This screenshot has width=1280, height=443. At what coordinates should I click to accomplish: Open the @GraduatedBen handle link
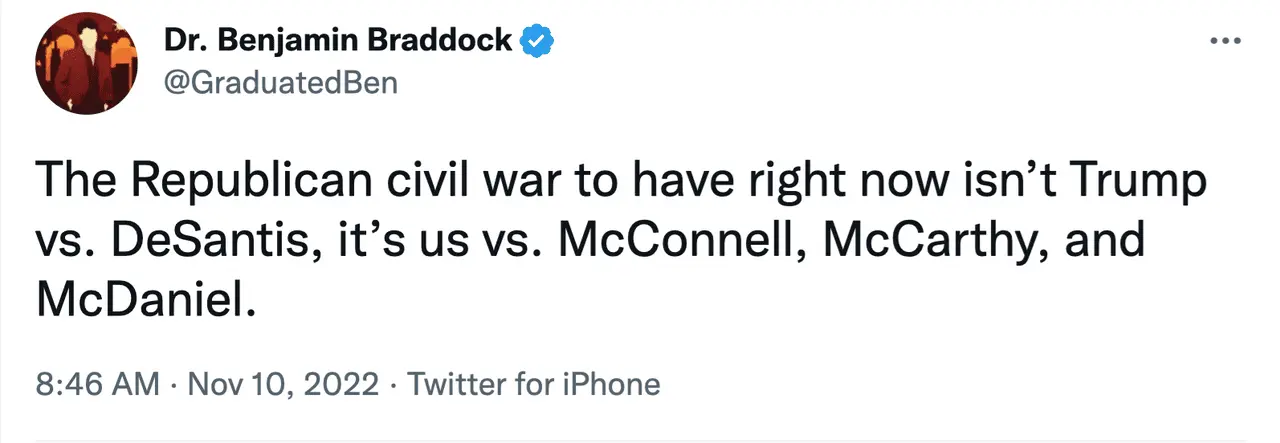click(x=279, y=82)
